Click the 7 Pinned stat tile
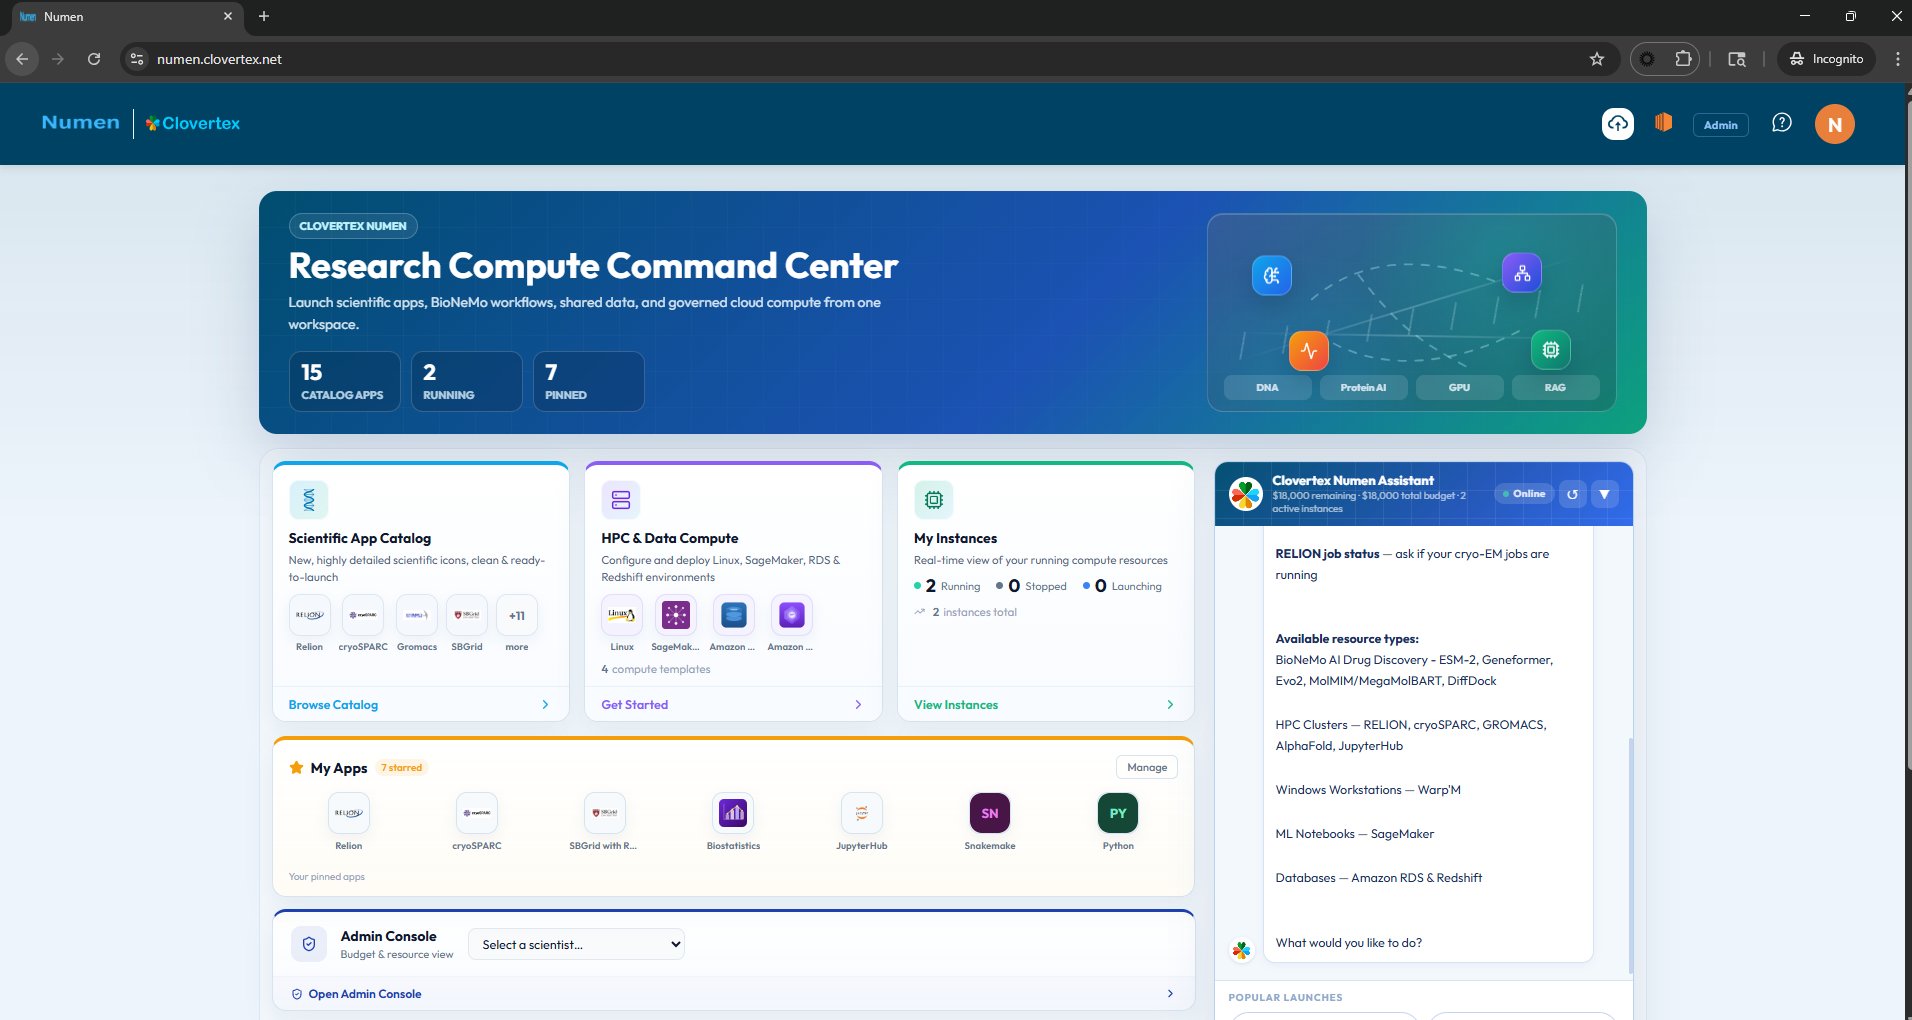This screenshot has height=1020, width=1912. pos(588,381)
